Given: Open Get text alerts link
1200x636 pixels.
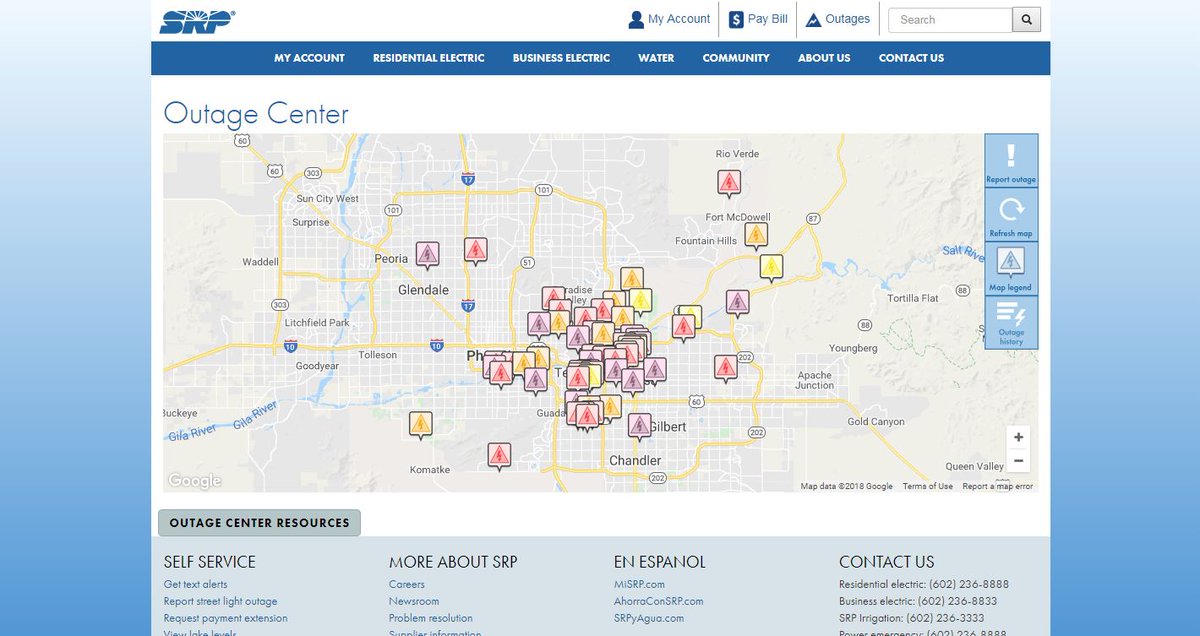Looking at the screenshot, I should pos(195,584).
